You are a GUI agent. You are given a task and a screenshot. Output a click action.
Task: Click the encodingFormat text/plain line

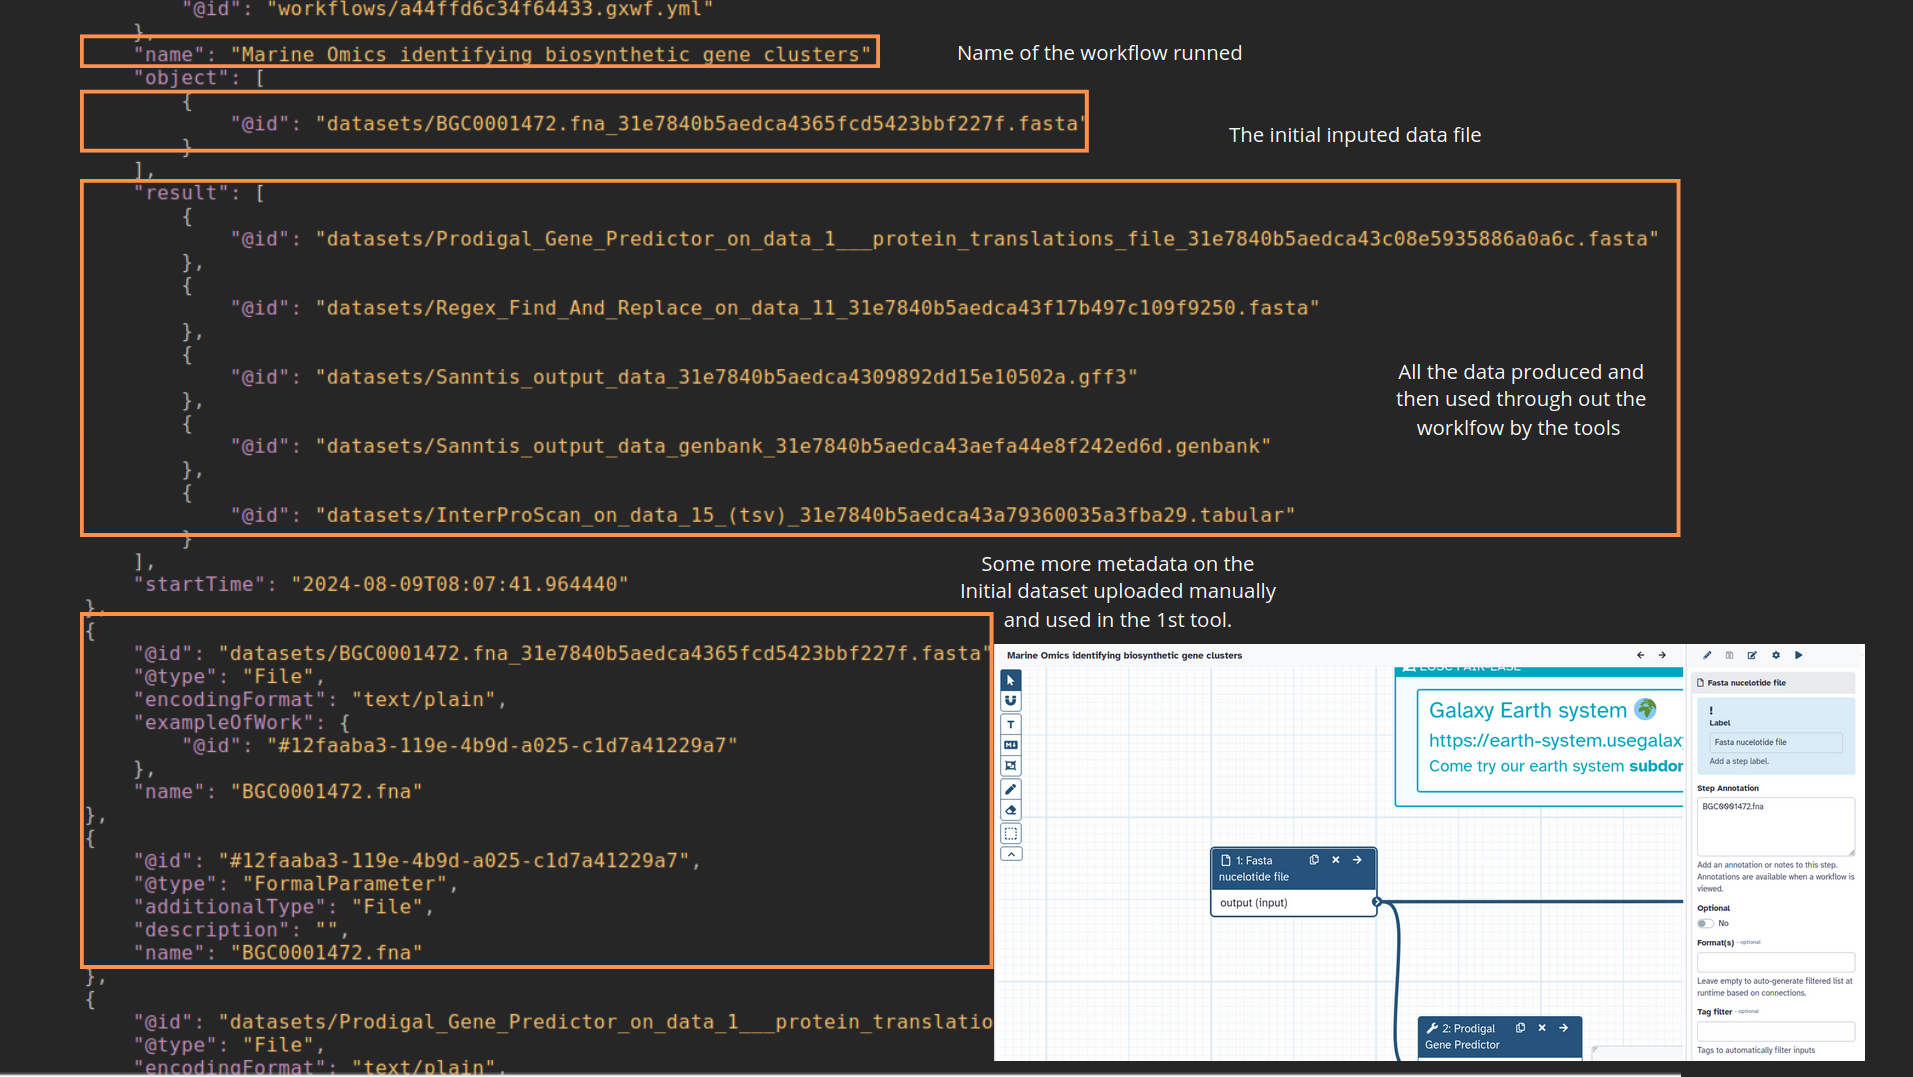[x=320, y=699]
